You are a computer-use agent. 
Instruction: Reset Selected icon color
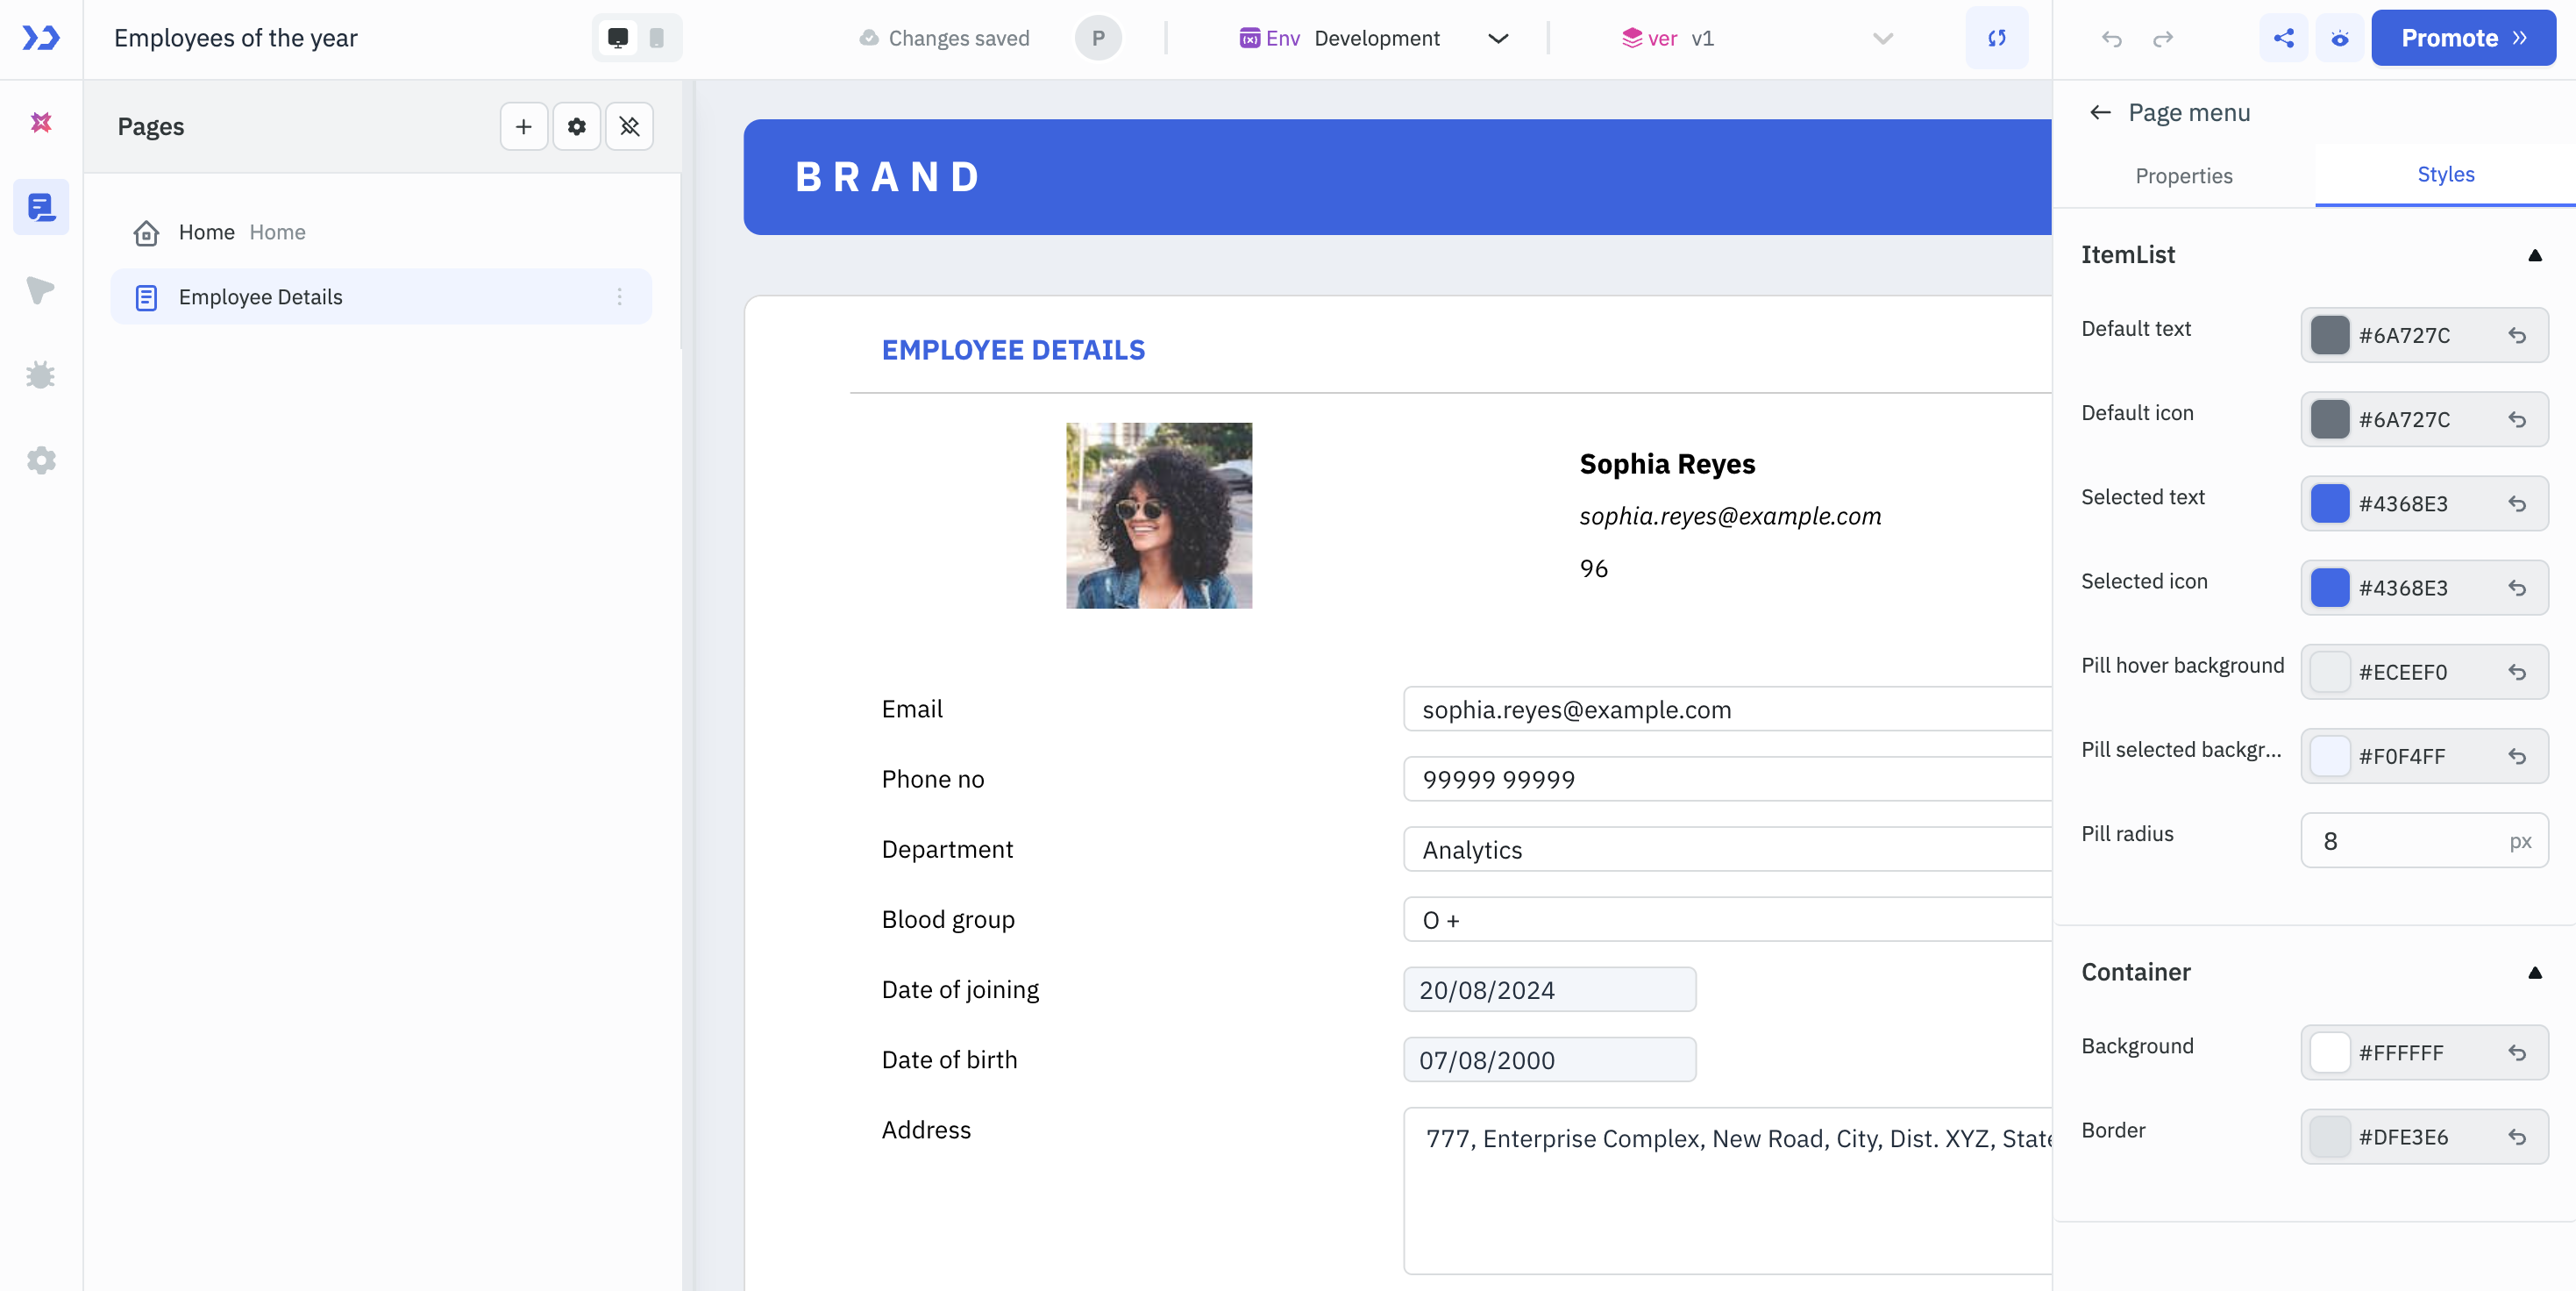2517,587
